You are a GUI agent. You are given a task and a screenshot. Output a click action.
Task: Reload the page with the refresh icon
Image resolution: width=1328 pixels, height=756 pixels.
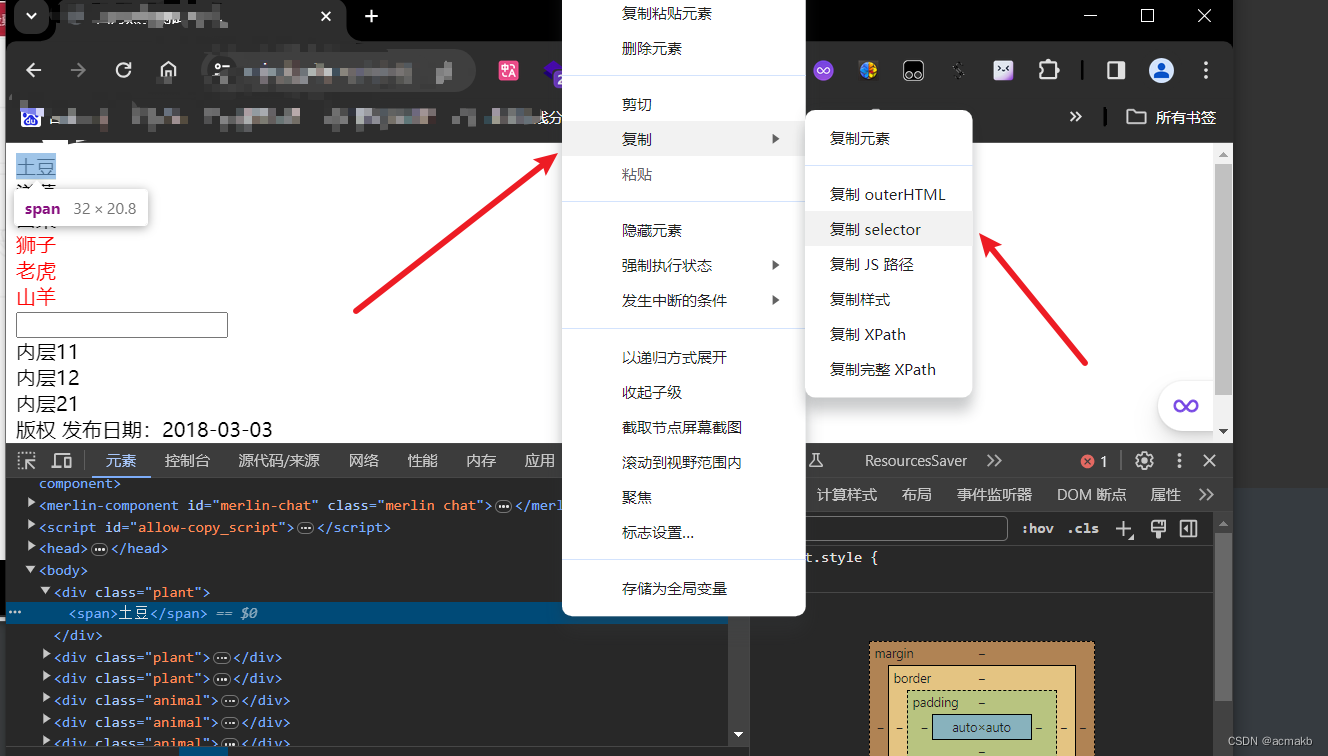tap(124, 70)
